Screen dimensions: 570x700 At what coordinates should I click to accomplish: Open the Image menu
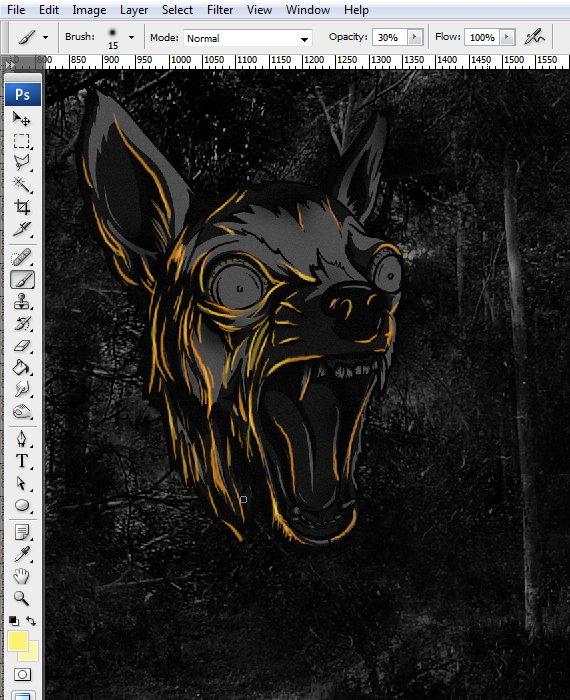89,10
